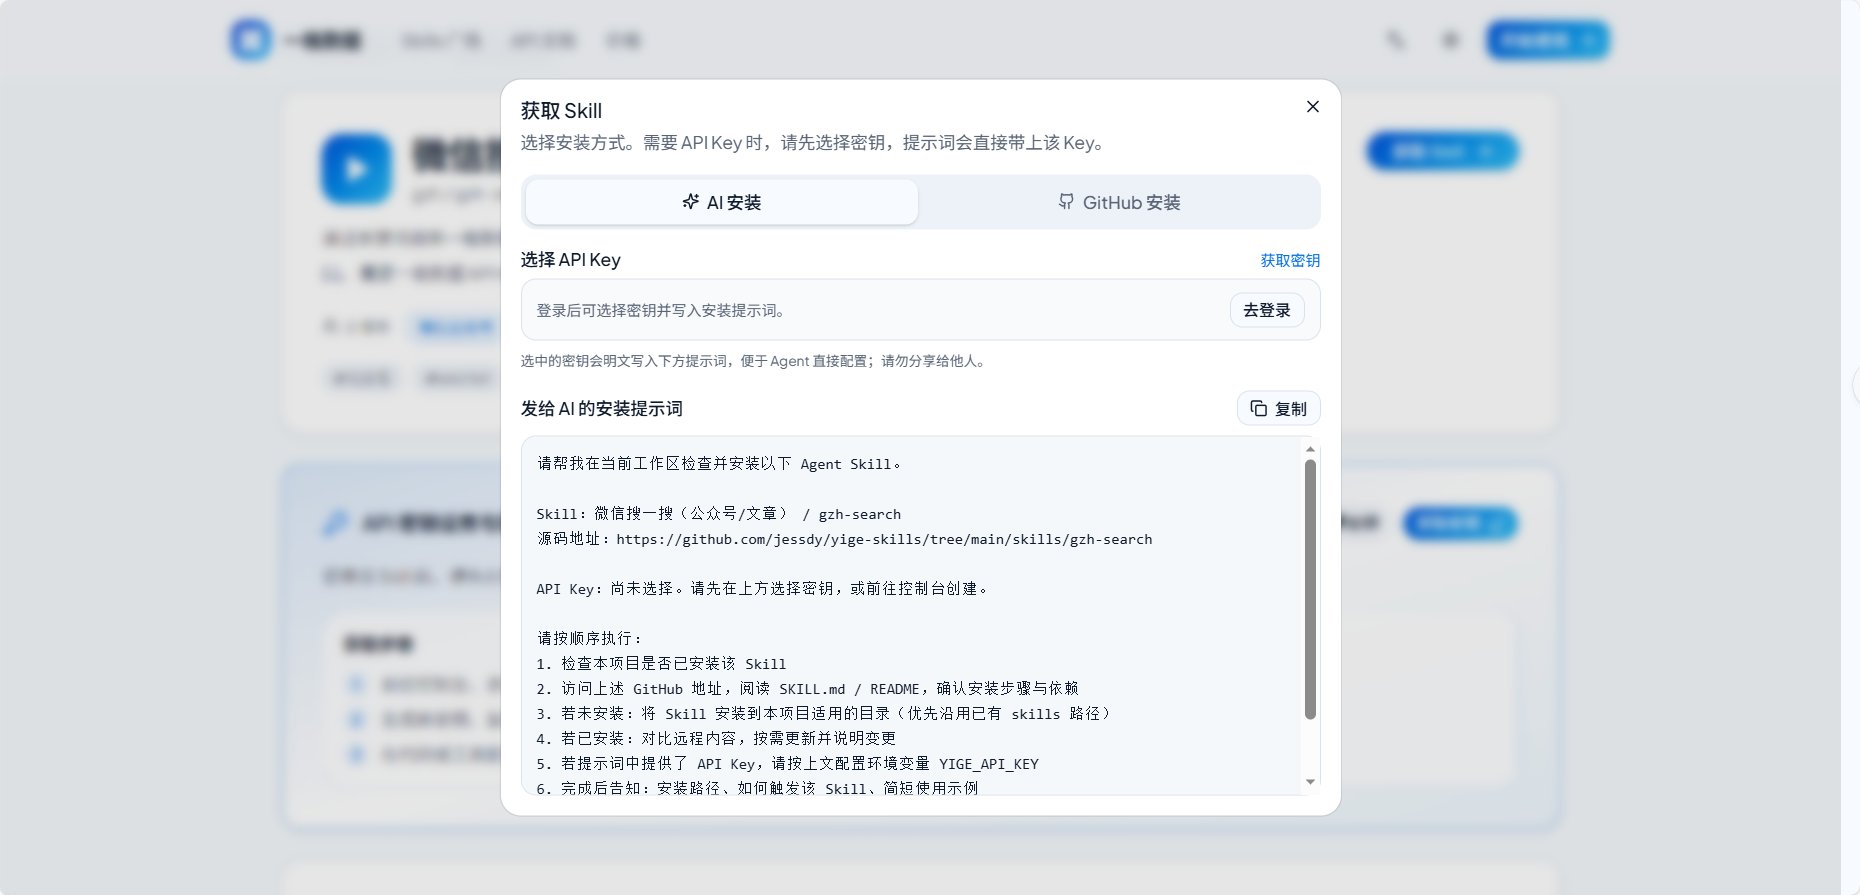
Task: Click the 去登录 button
Action: (x=1267, y=310)
